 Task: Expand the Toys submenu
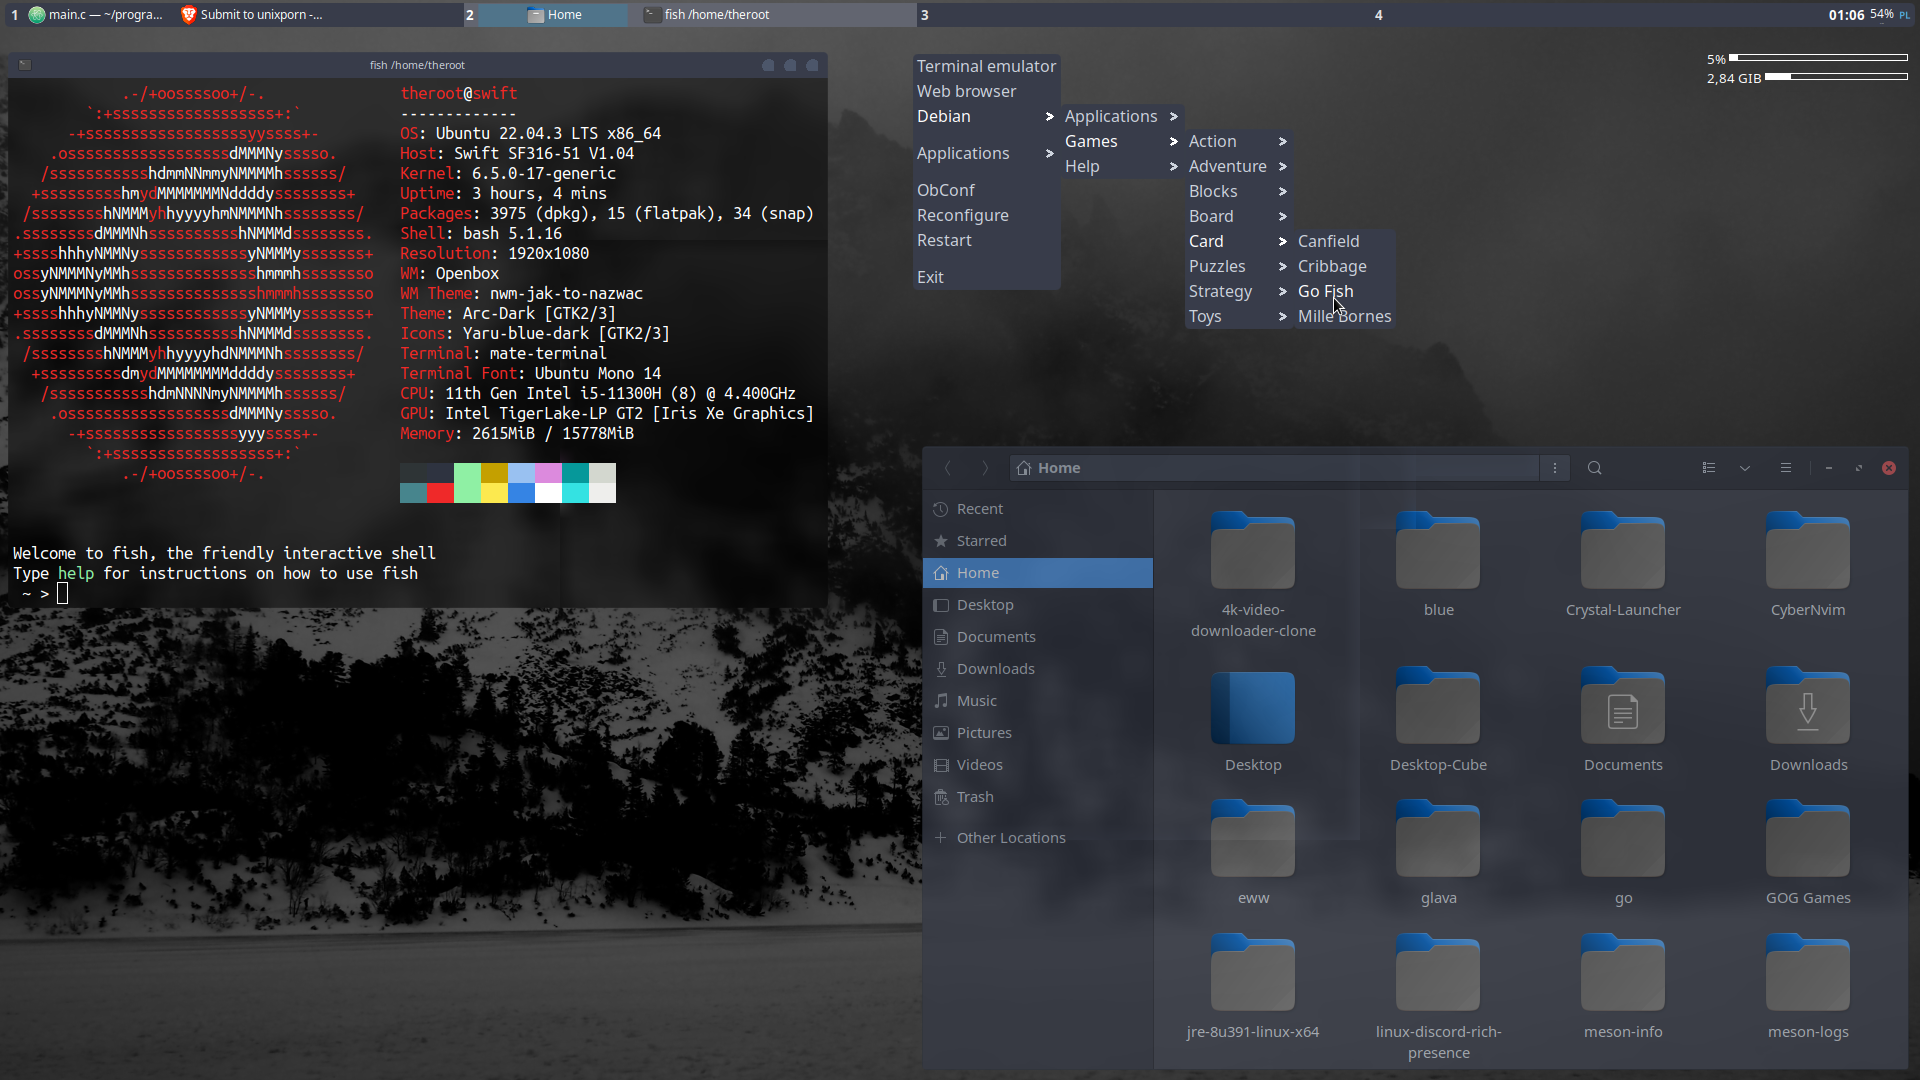pos(1238,316)
